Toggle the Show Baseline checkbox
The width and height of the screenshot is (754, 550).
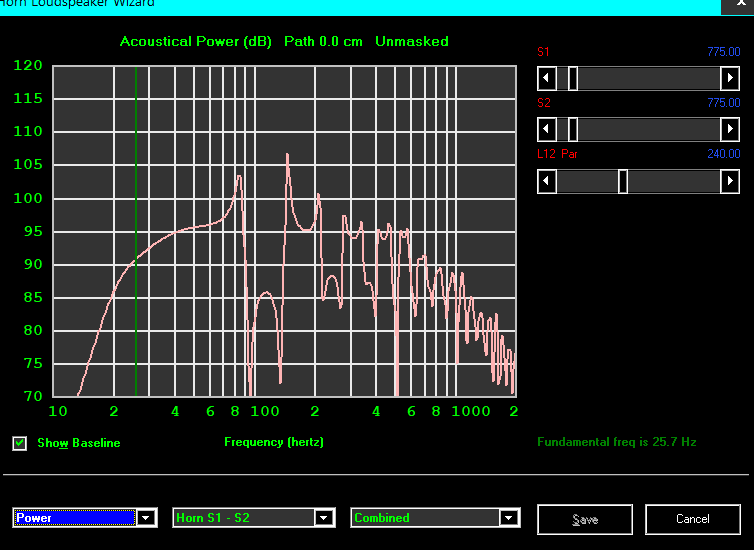point(20,443)
